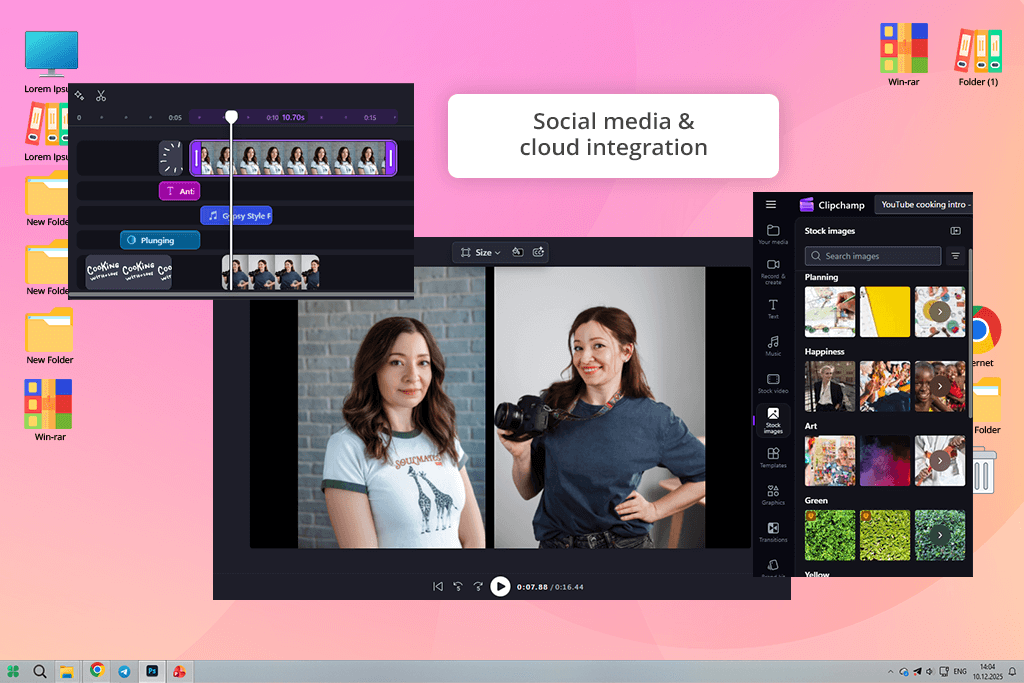Open the Folder (1) desktop icon

[978, 57]
